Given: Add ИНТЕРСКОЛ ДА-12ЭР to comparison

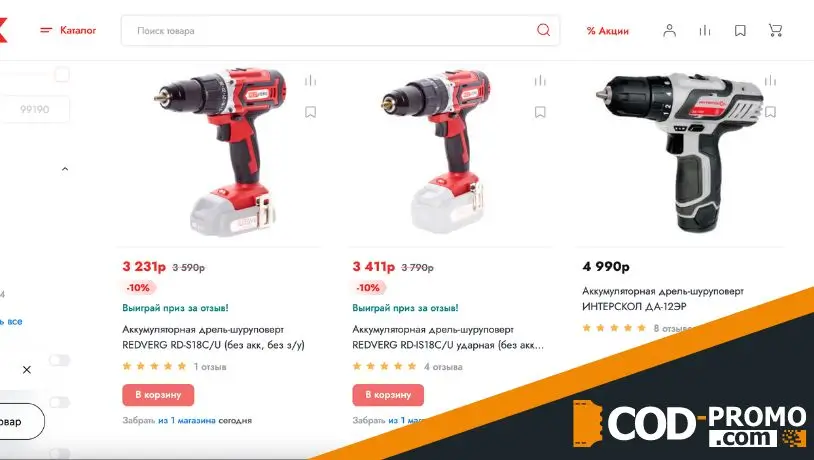Looking at the screenshot, I should click(x=770, y=80).
